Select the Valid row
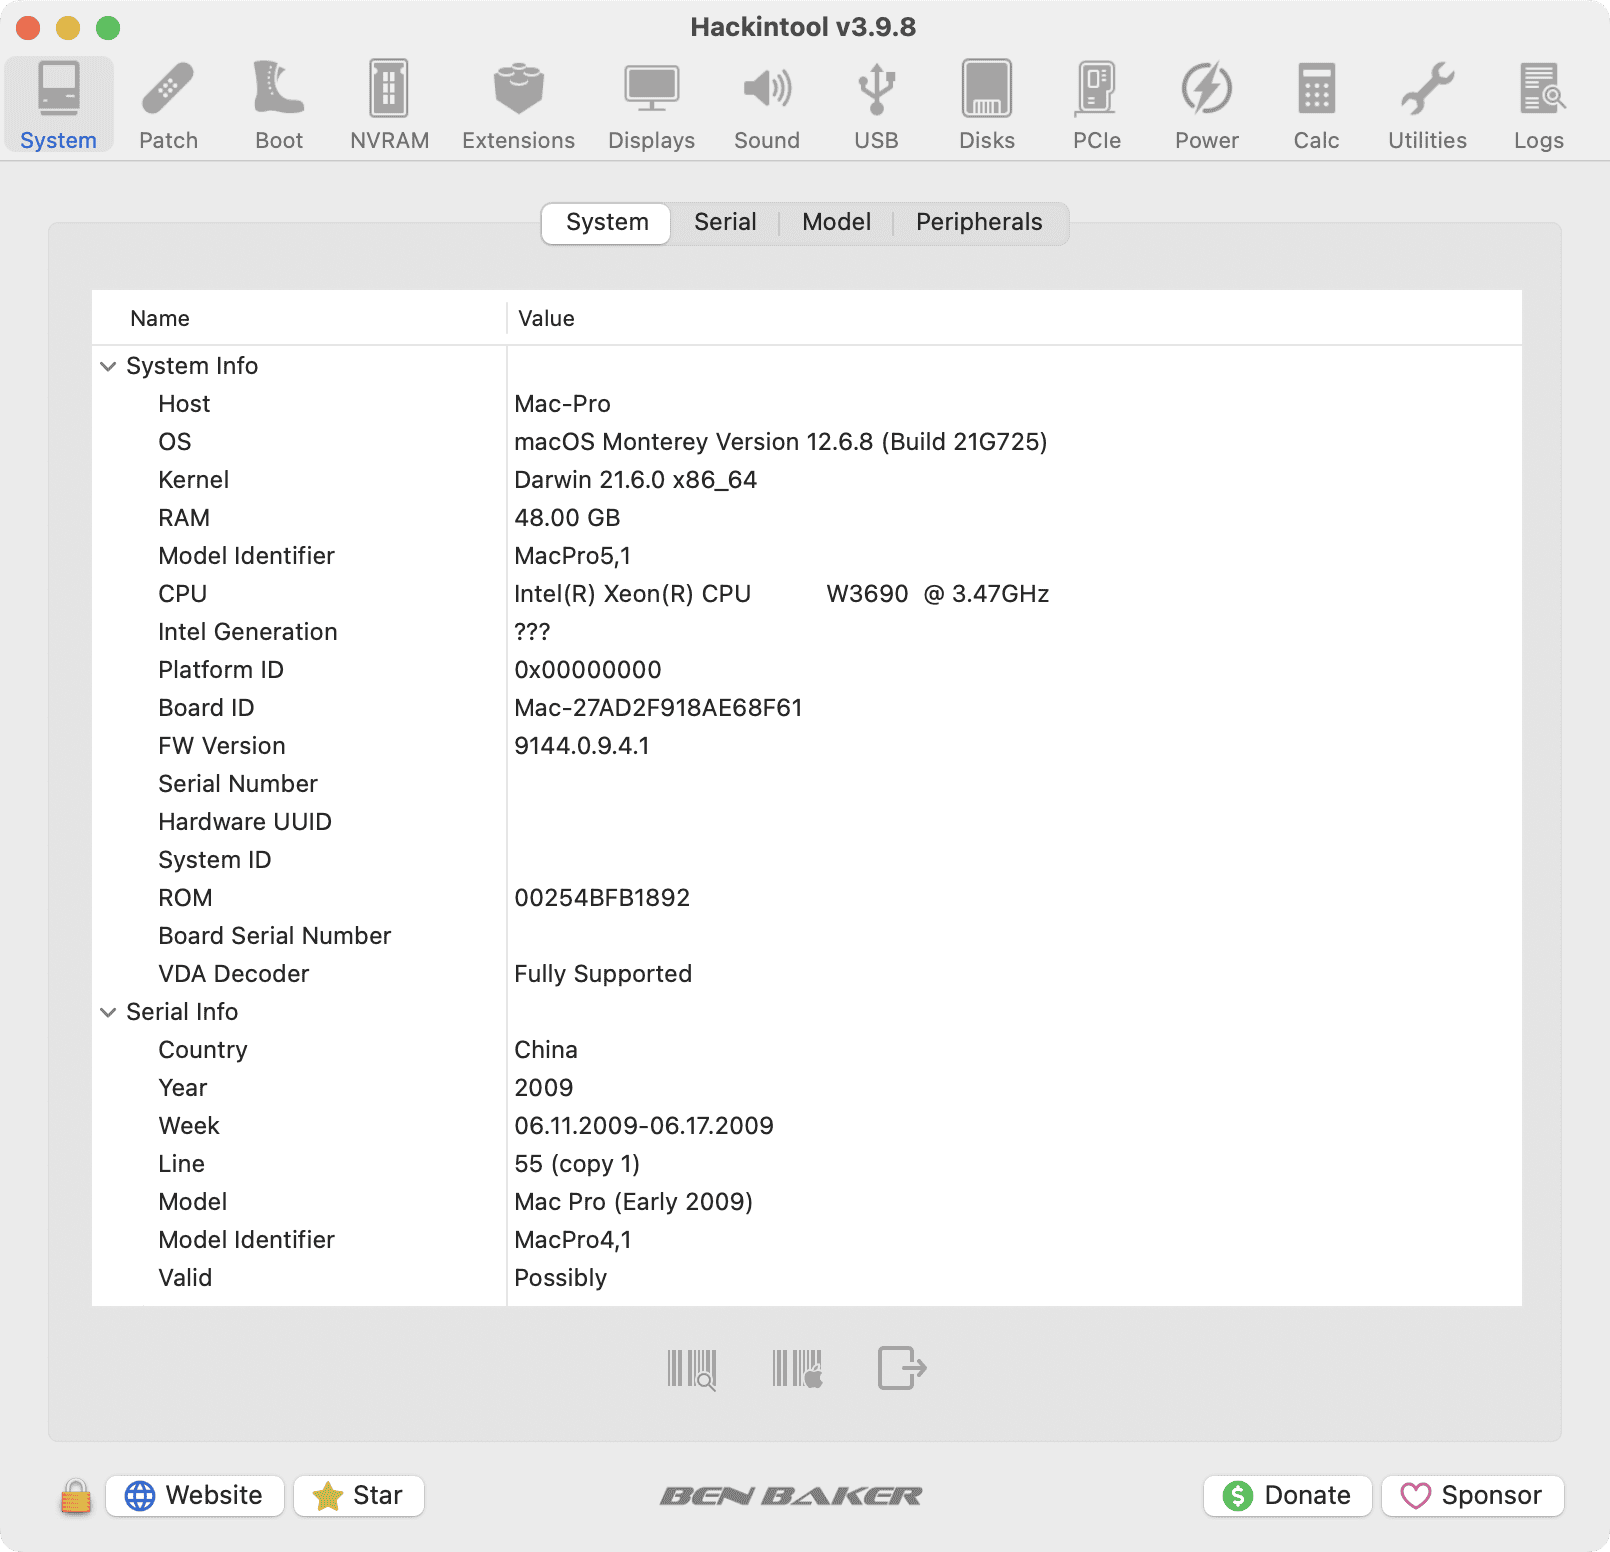This screenshot has height=1552, width=1610. [807, 1278]
